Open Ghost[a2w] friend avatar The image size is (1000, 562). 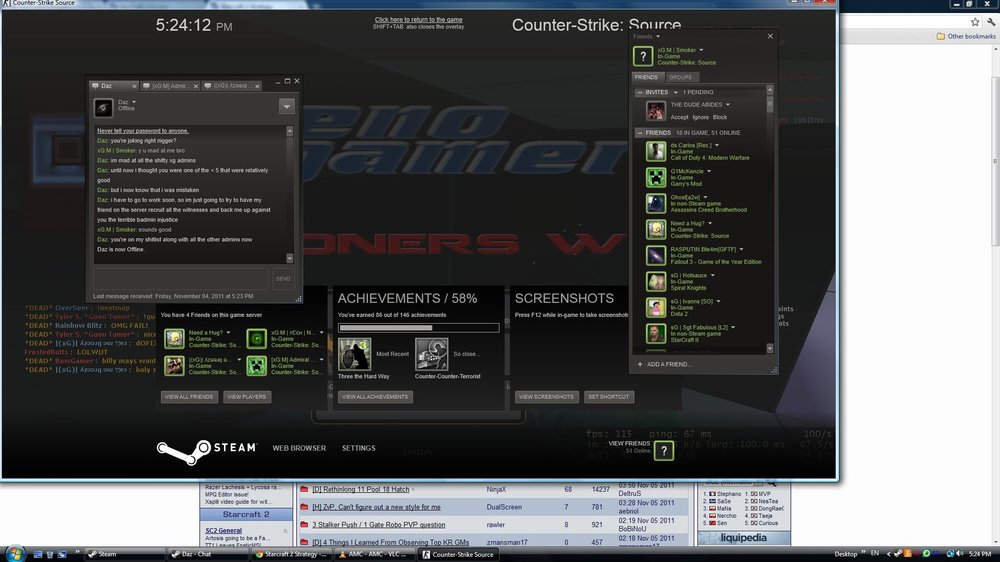click(656, 203)
